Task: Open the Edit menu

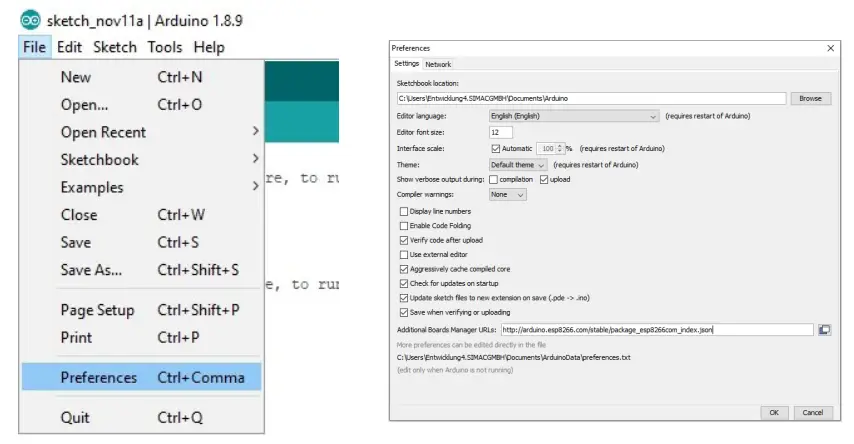Action: 69,47
